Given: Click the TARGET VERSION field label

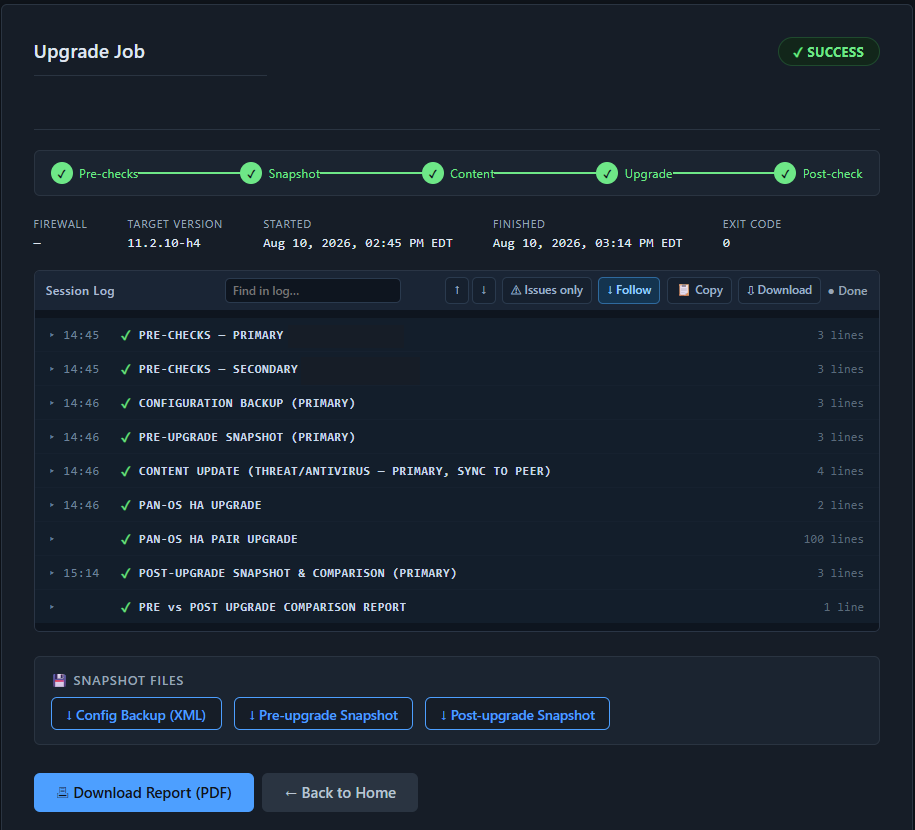Looking at the screenshot, I should [175, 224].
